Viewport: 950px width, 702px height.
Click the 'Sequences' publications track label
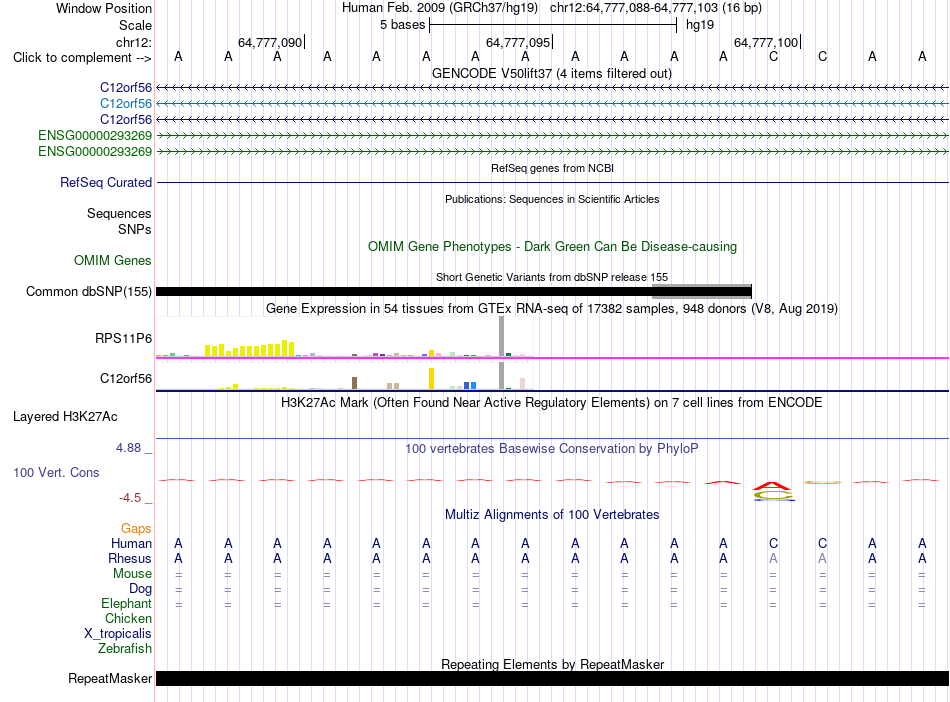coord(119,214)
